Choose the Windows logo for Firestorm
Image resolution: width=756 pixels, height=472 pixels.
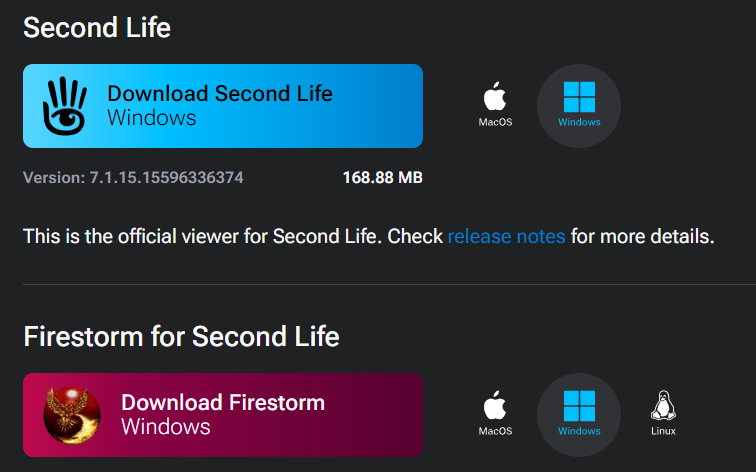[579, 406]
